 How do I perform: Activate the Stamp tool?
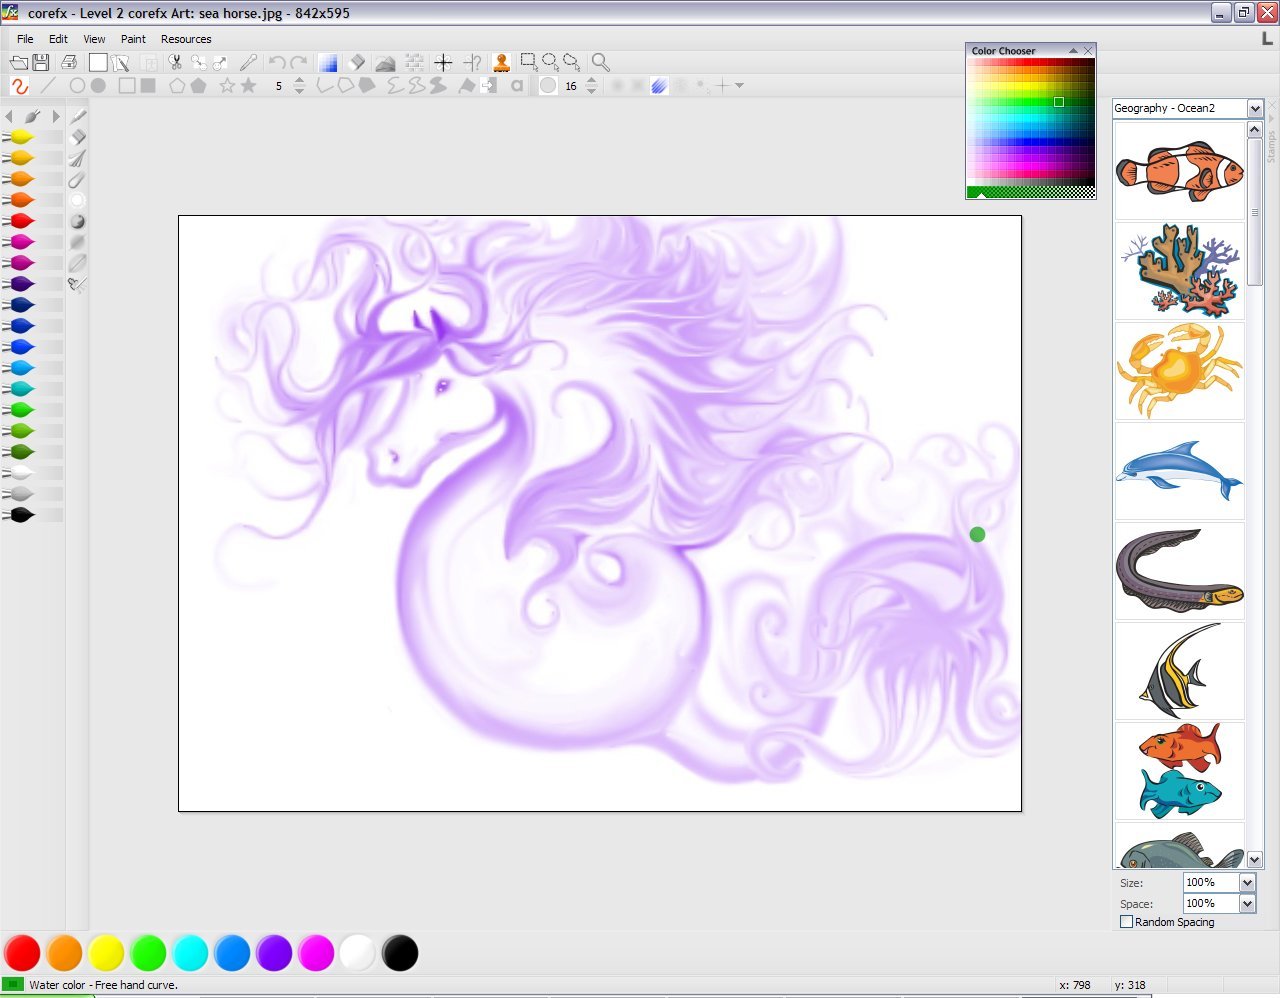click(x=501, y=62)
